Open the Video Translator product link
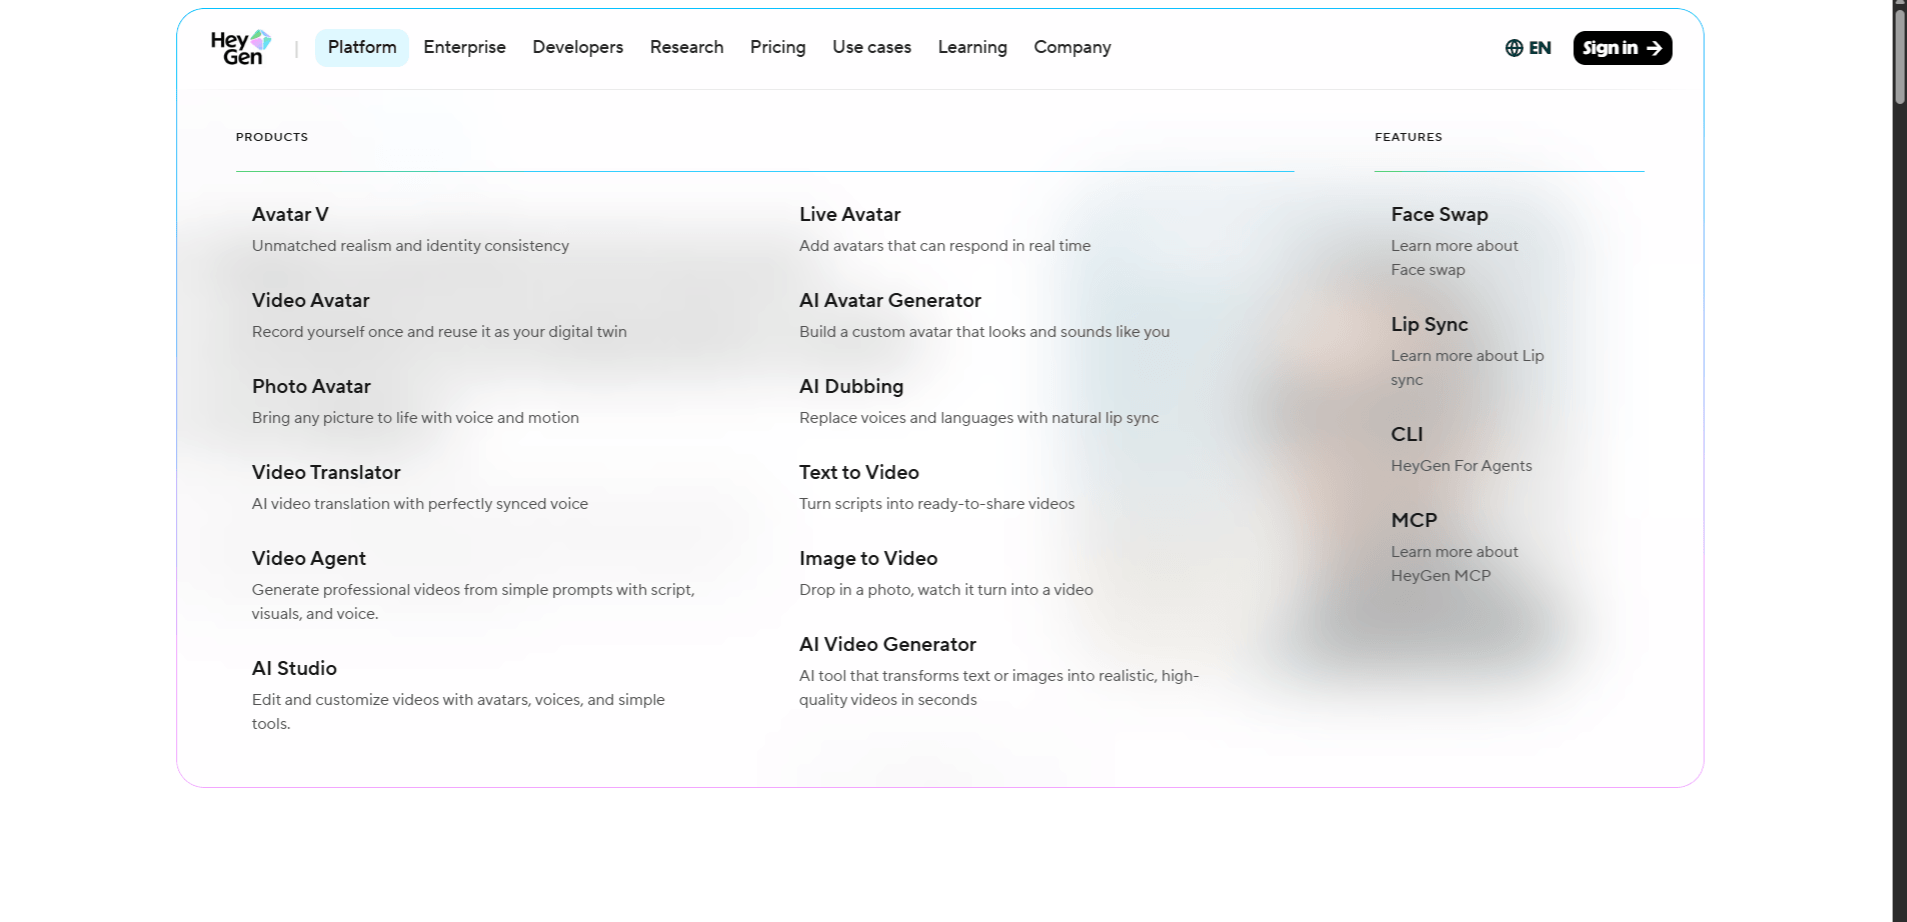 pyautogui.click(x=326, y=472)
